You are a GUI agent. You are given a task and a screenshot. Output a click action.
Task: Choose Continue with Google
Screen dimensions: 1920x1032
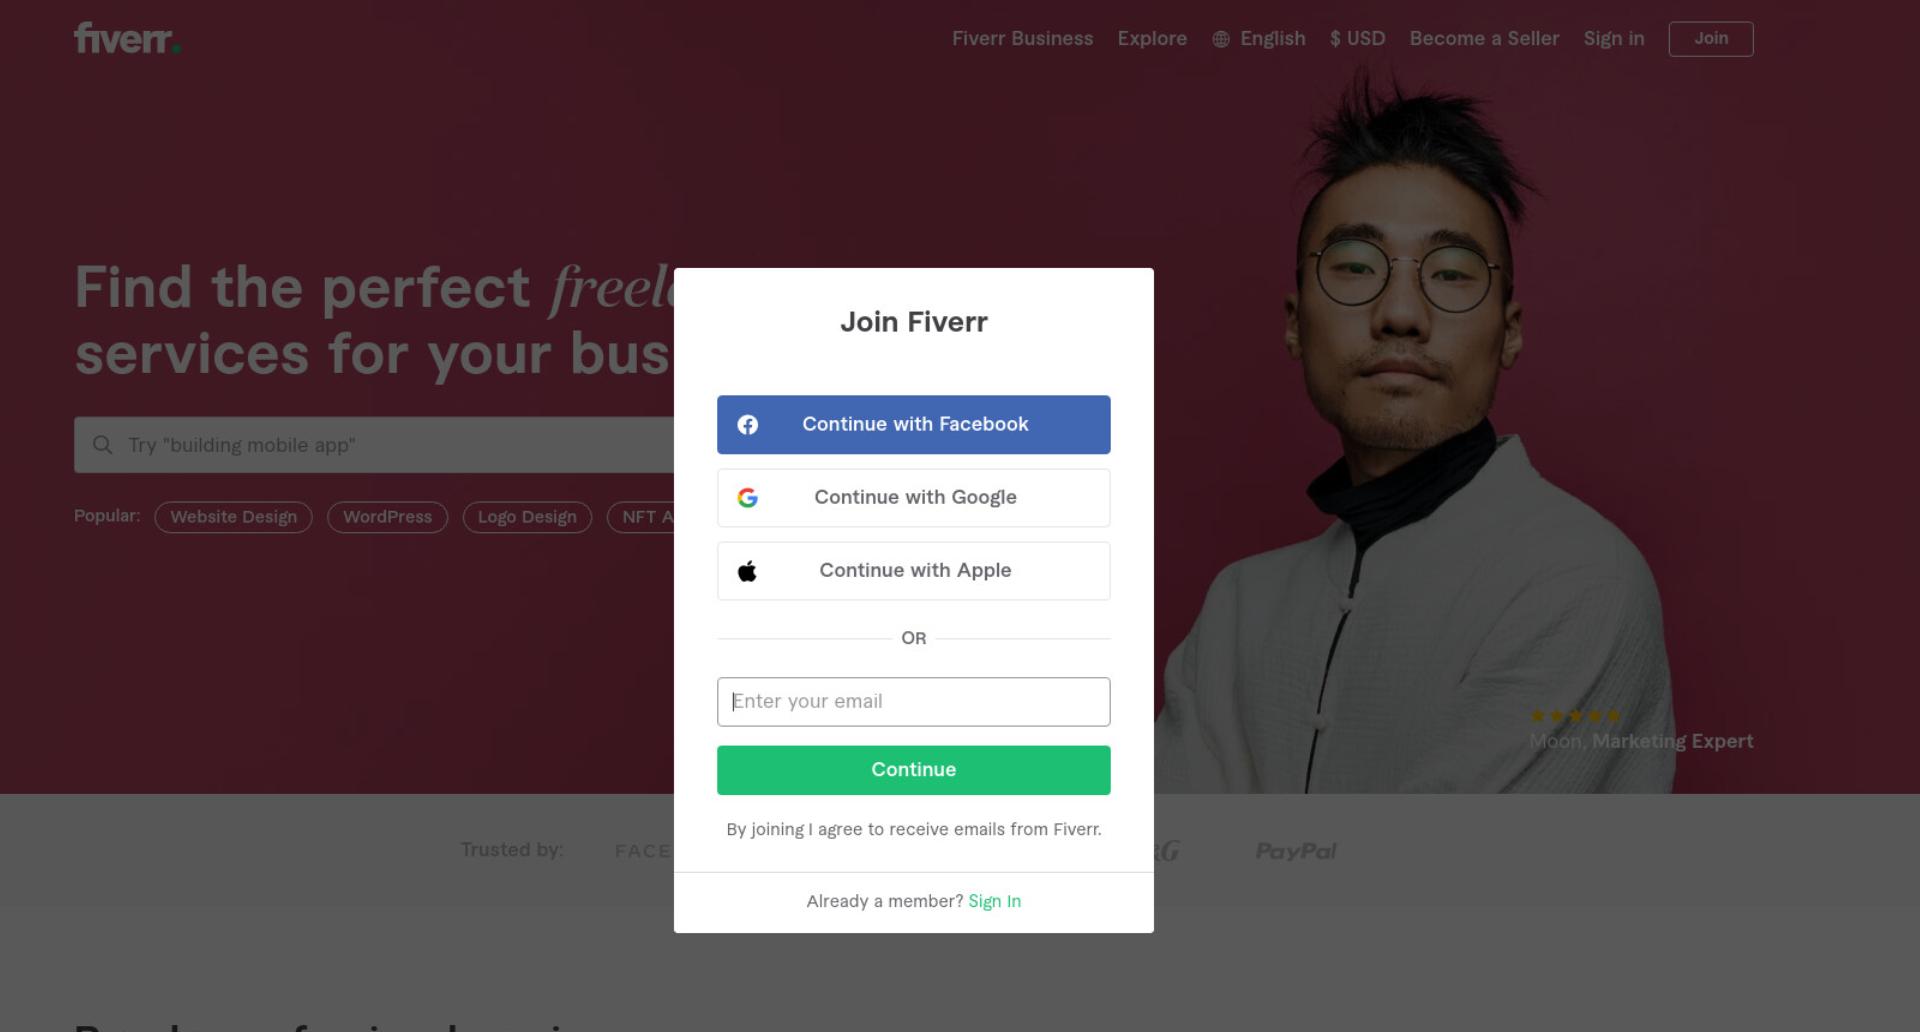pos(913,498)
